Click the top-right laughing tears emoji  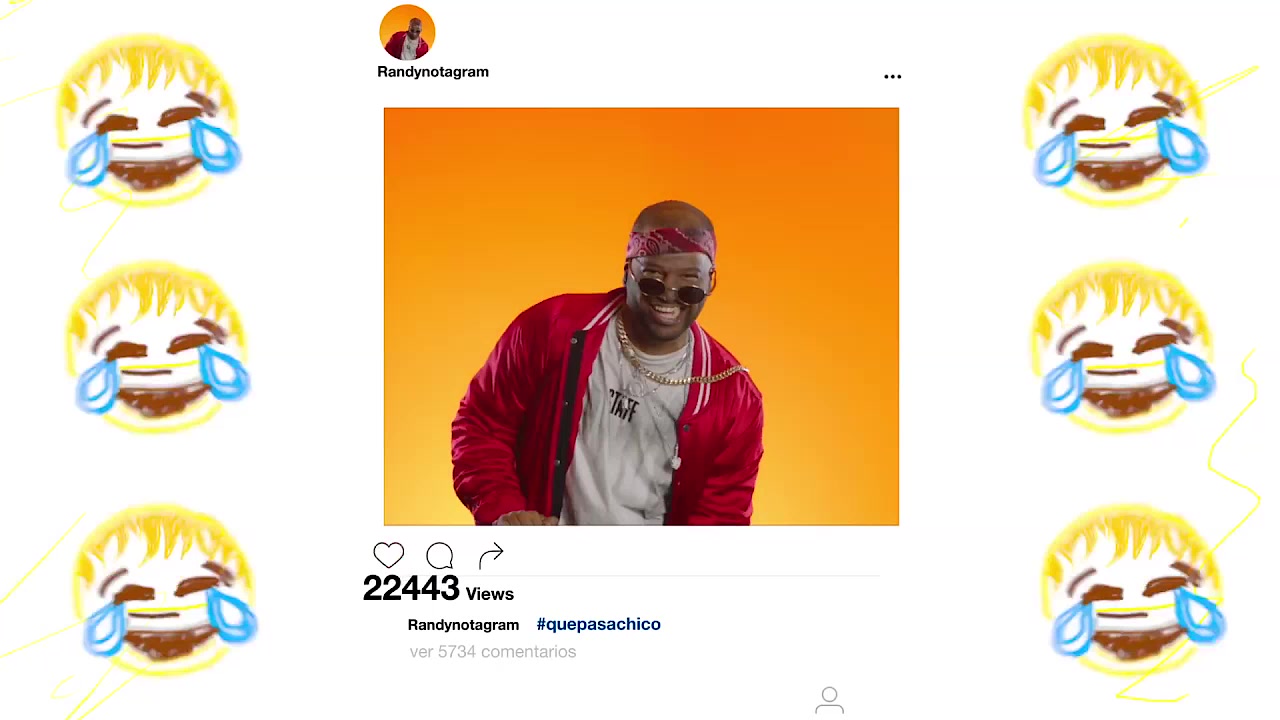click(1115, 120)
